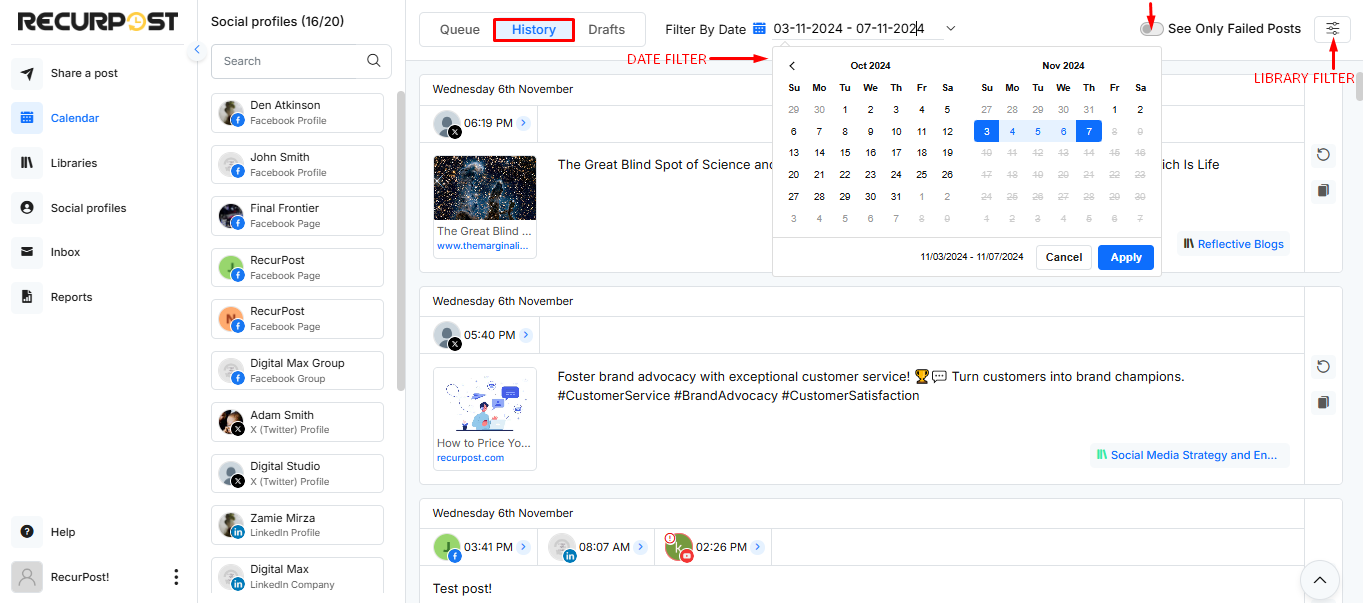Click Cancel in the date picker

[1064, 257]
